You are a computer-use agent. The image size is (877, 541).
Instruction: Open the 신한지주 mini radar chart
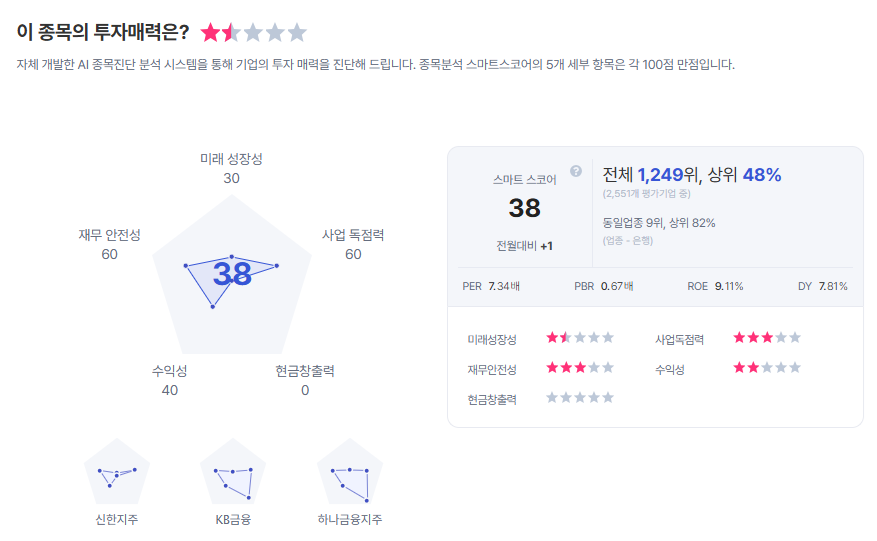[117, 472]
